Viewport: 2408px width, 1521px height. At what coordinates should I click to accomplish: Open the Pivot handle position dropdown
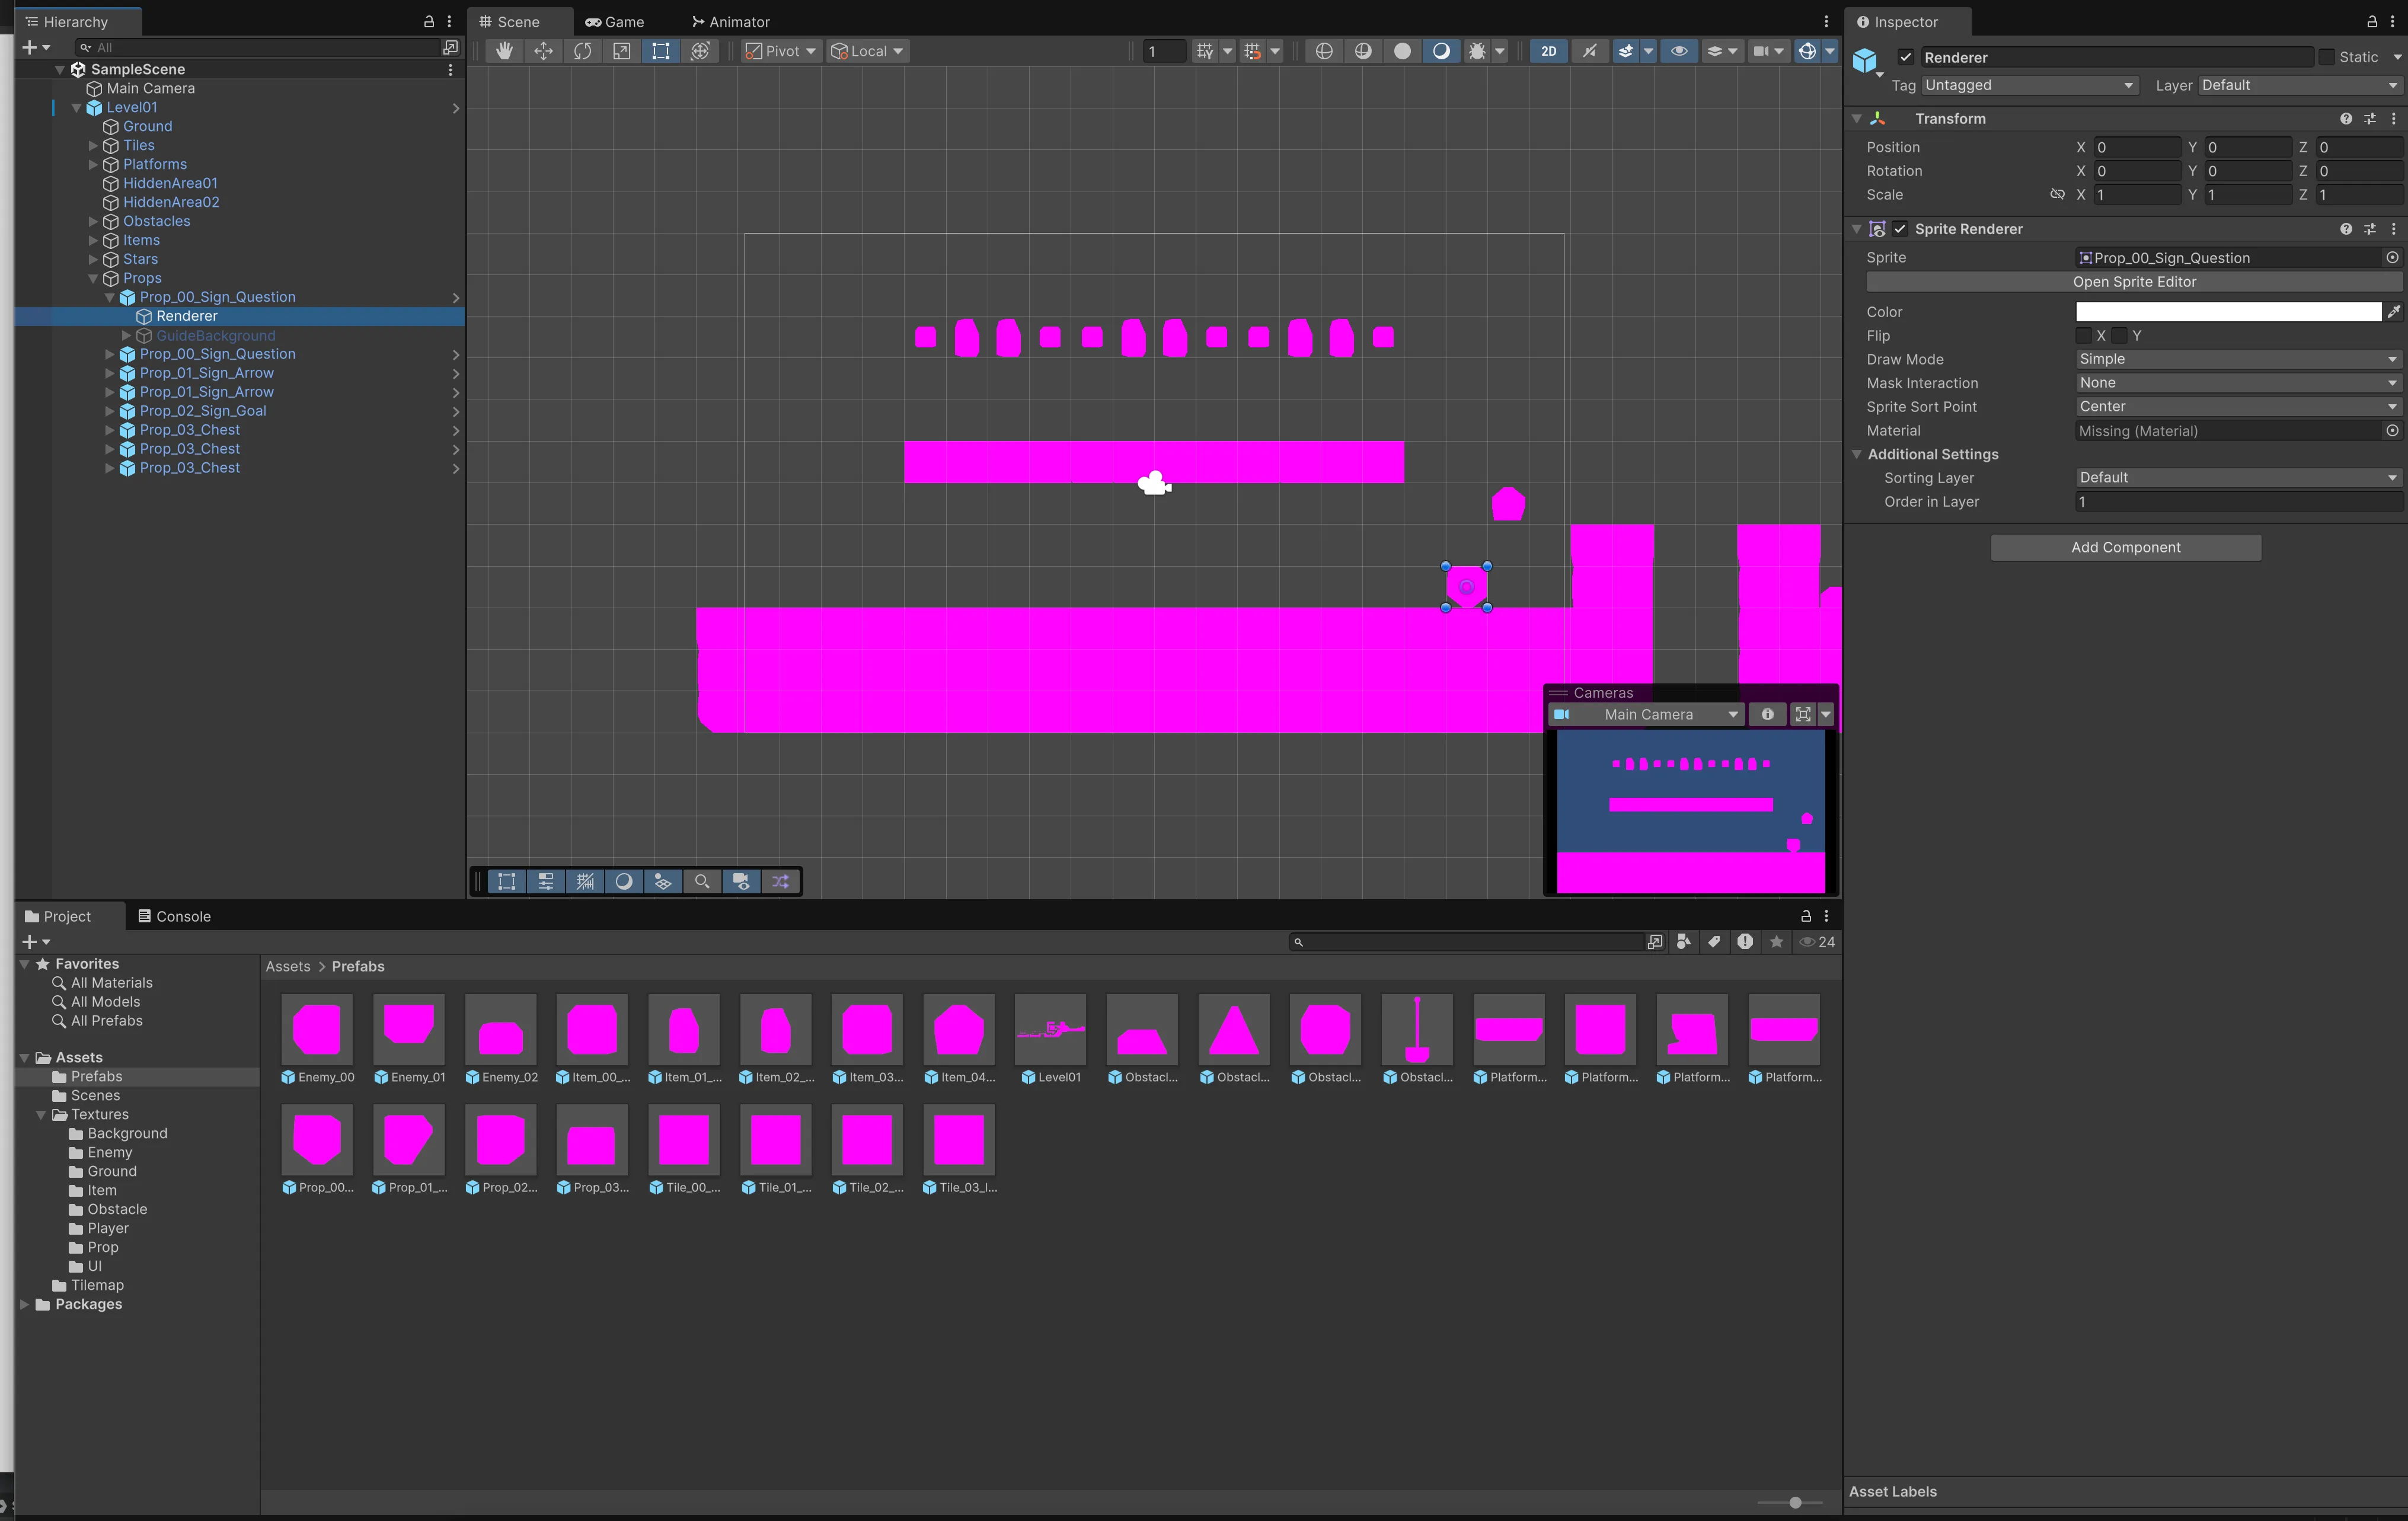(781, 51)
